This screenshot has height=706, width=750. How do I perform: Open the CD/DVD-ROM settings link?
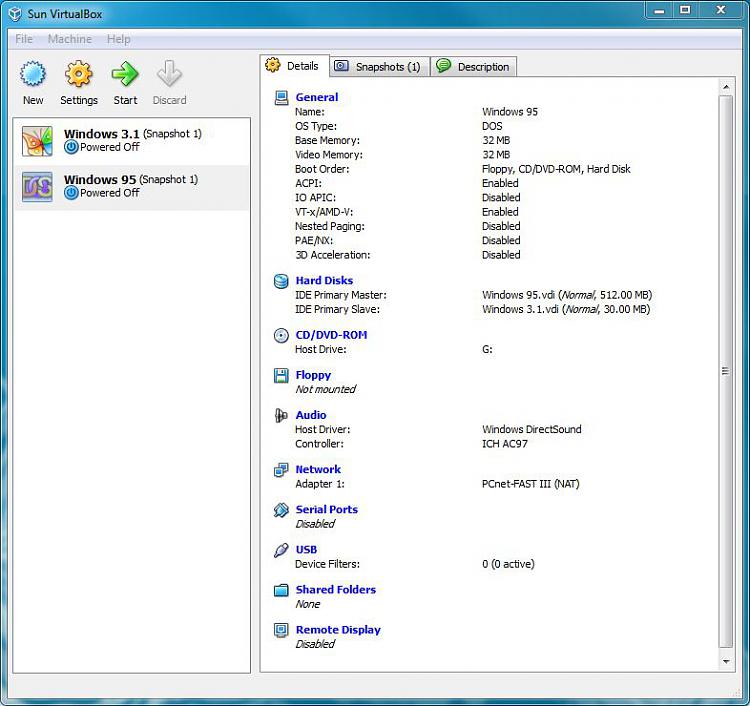pos(331,335)
